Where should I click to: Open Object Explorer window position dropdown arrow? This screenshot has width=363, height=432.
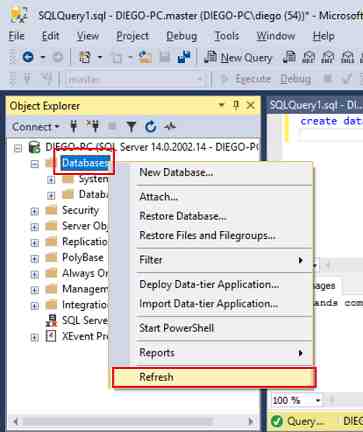click(x=221, y=105)
